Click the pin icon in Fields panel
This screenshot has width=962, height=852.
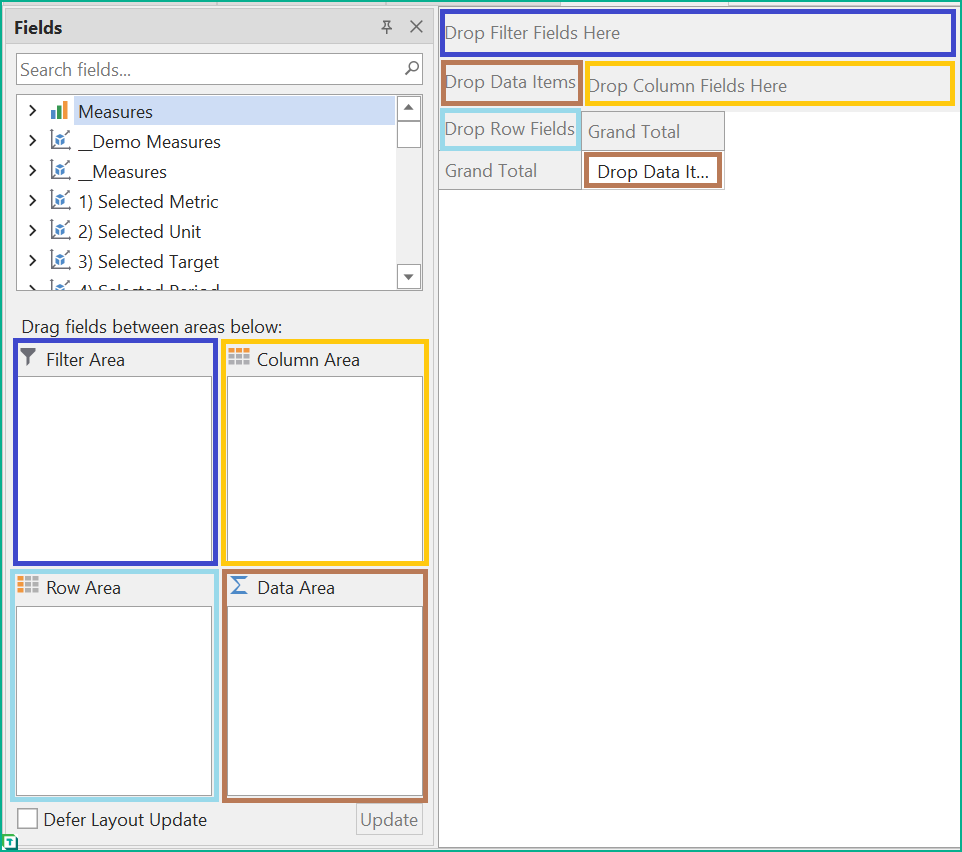tap(387, 28)
